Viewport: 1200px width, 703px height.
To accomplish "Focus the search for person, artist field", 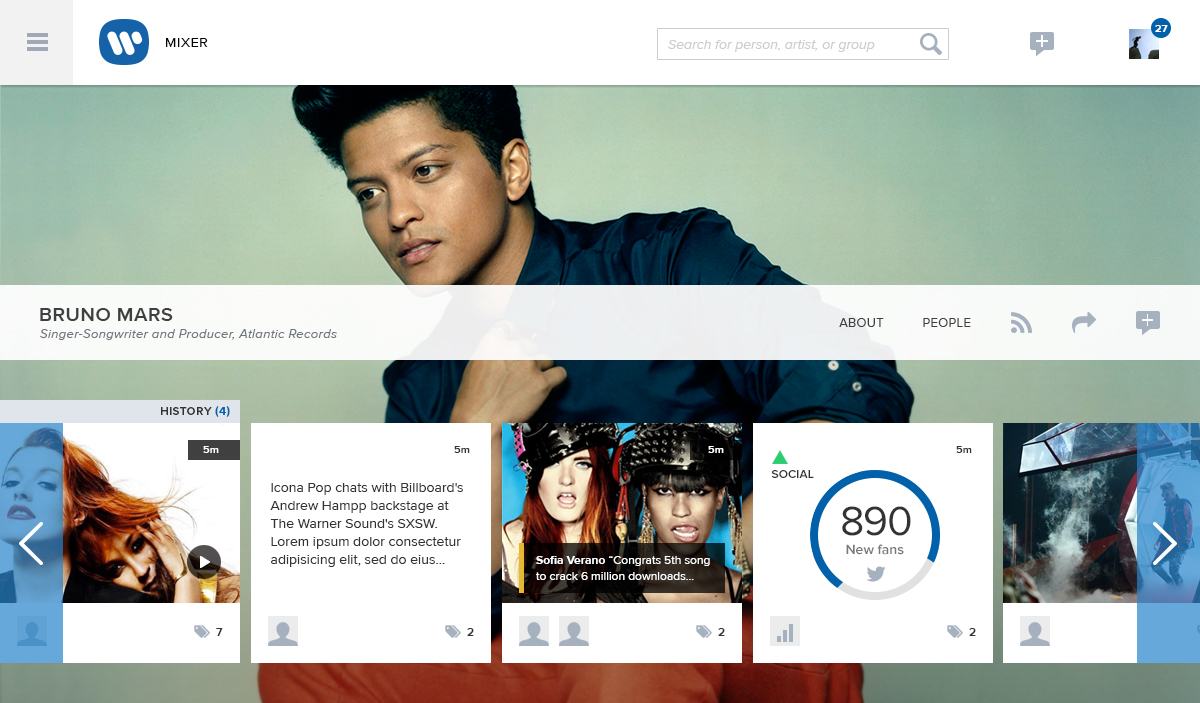I will [802, 44].
